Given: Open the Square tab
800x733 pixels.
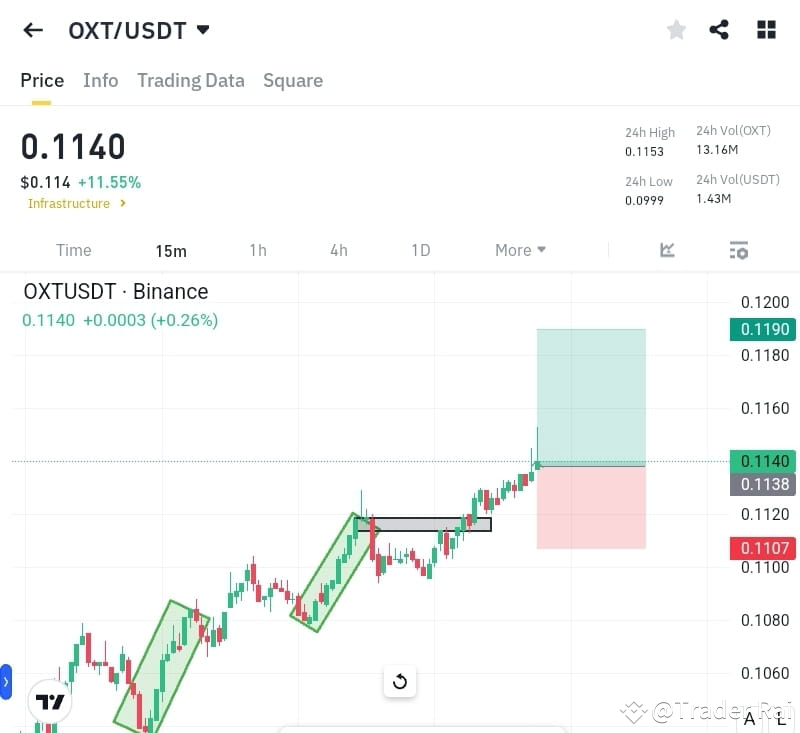Looking at the screenshot, I should tap(293, 80).
